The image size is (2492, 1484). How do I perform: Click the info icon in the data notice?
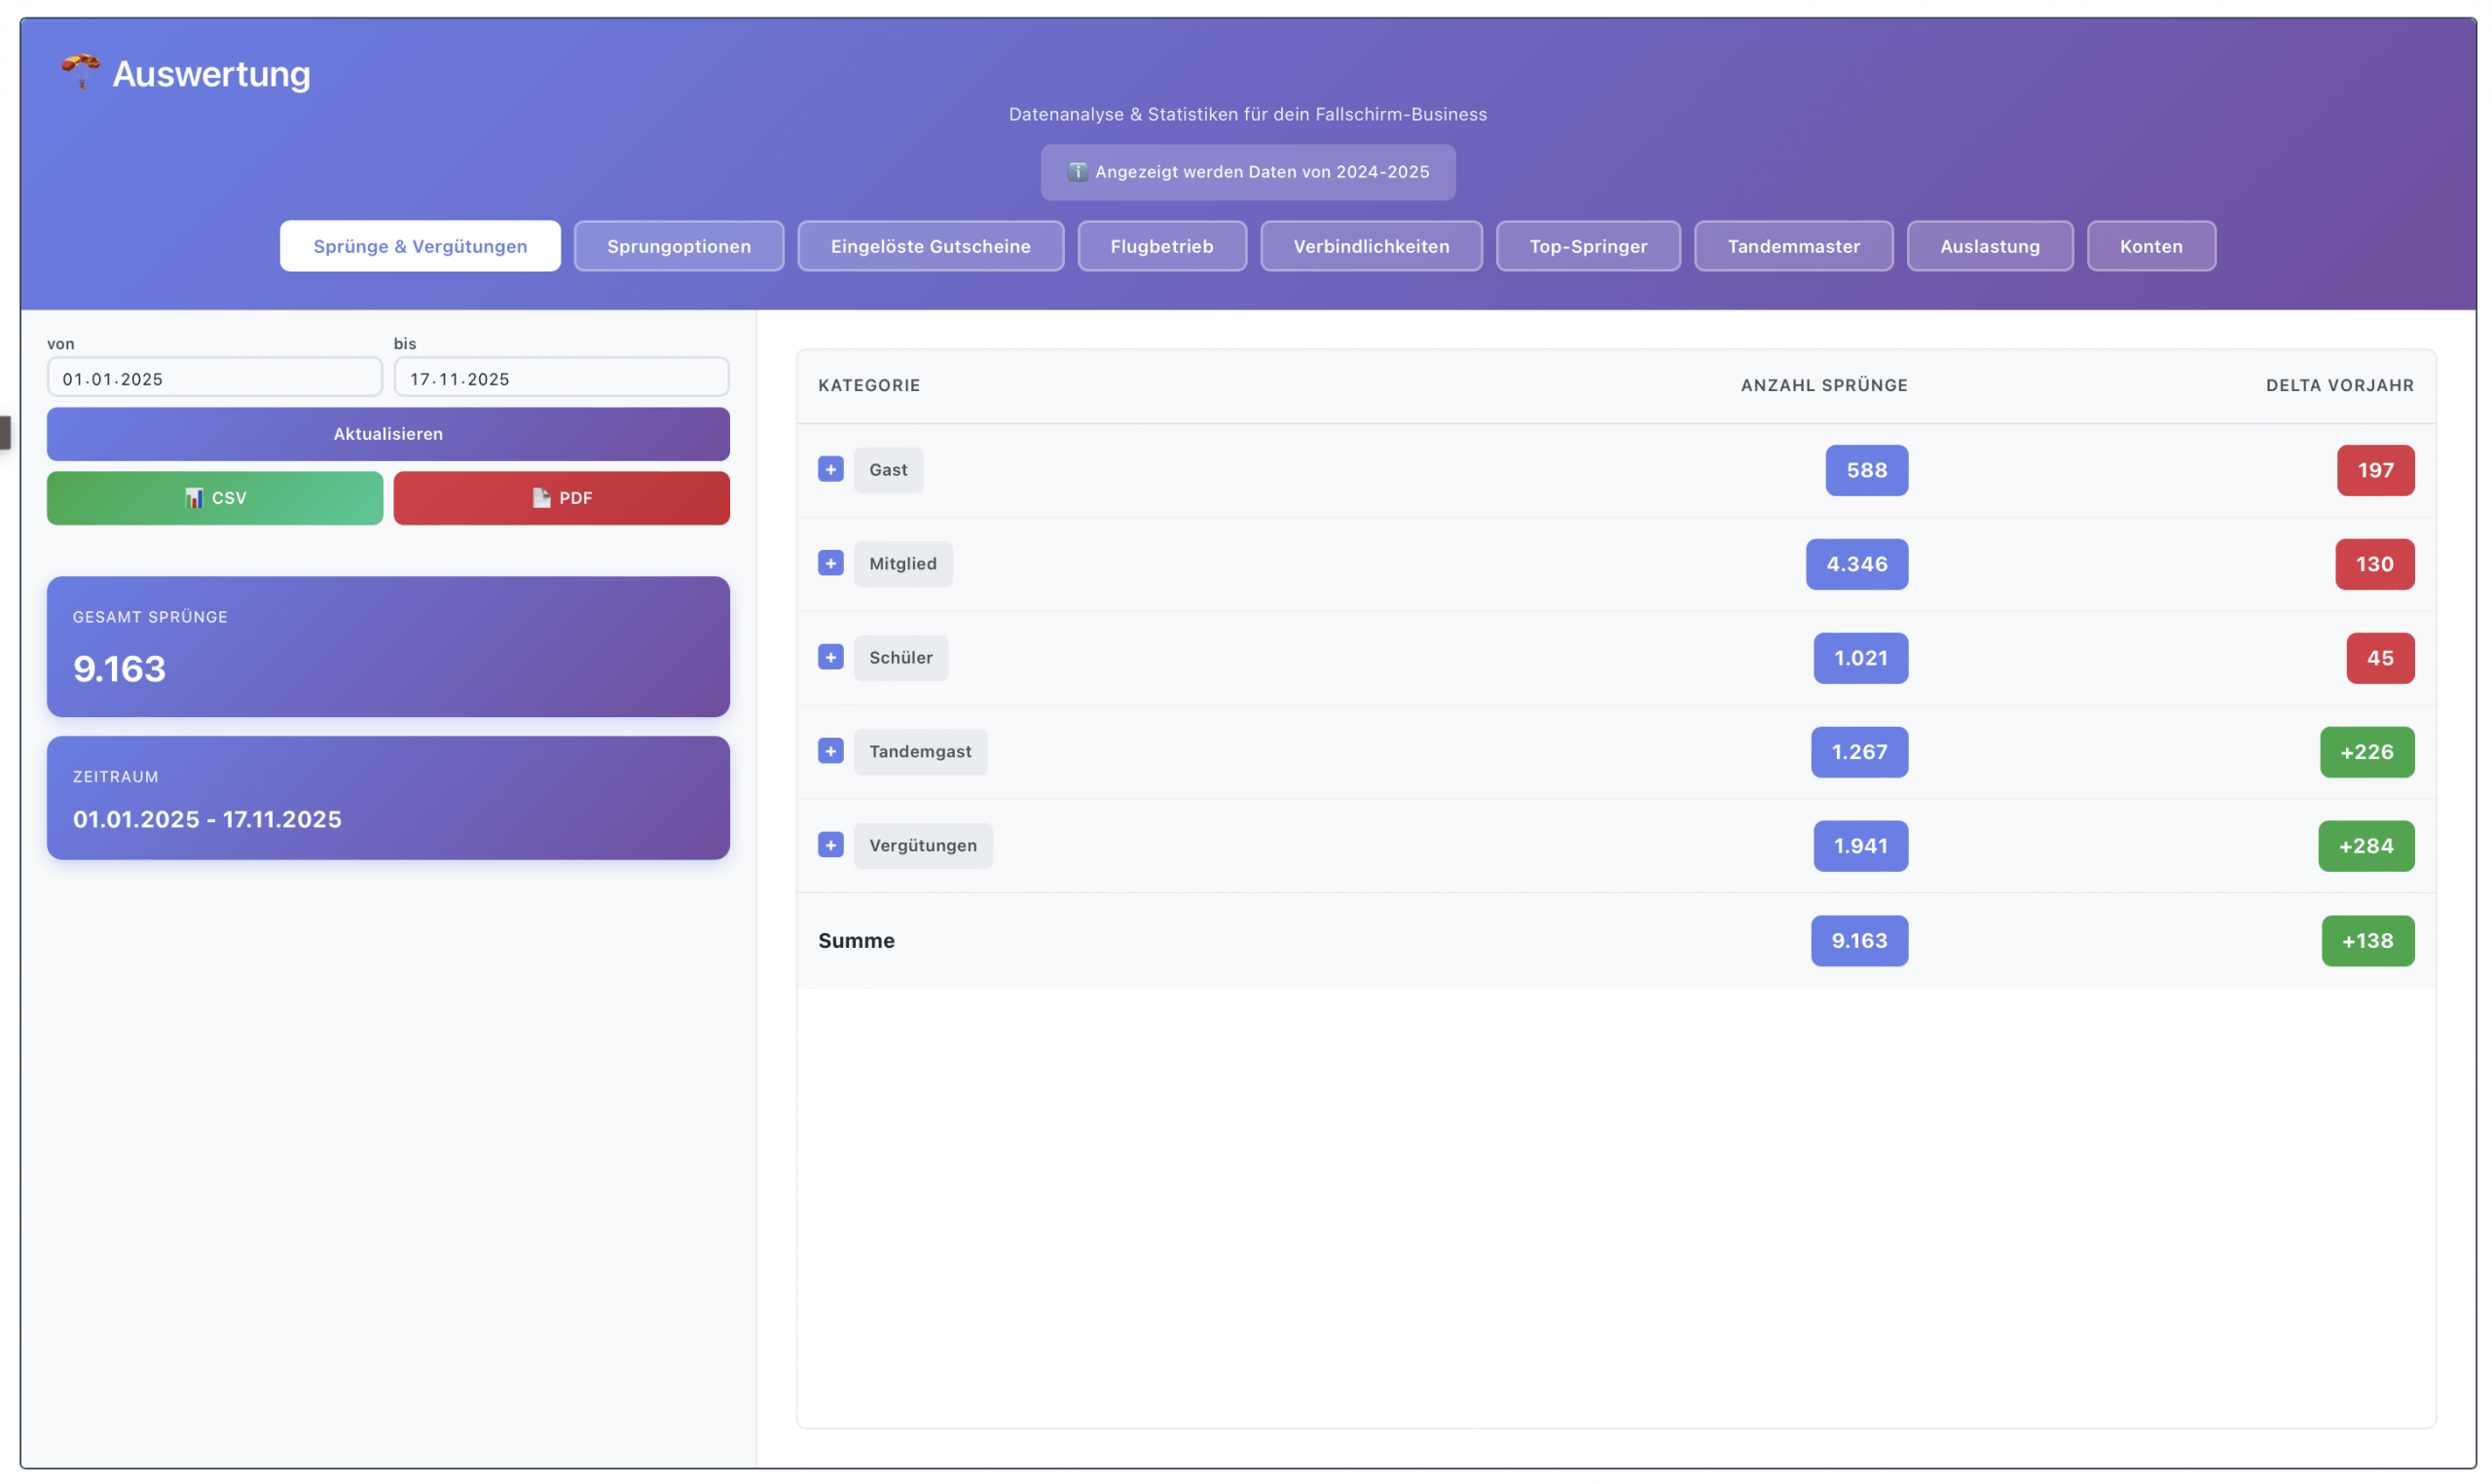[1077, 172]
